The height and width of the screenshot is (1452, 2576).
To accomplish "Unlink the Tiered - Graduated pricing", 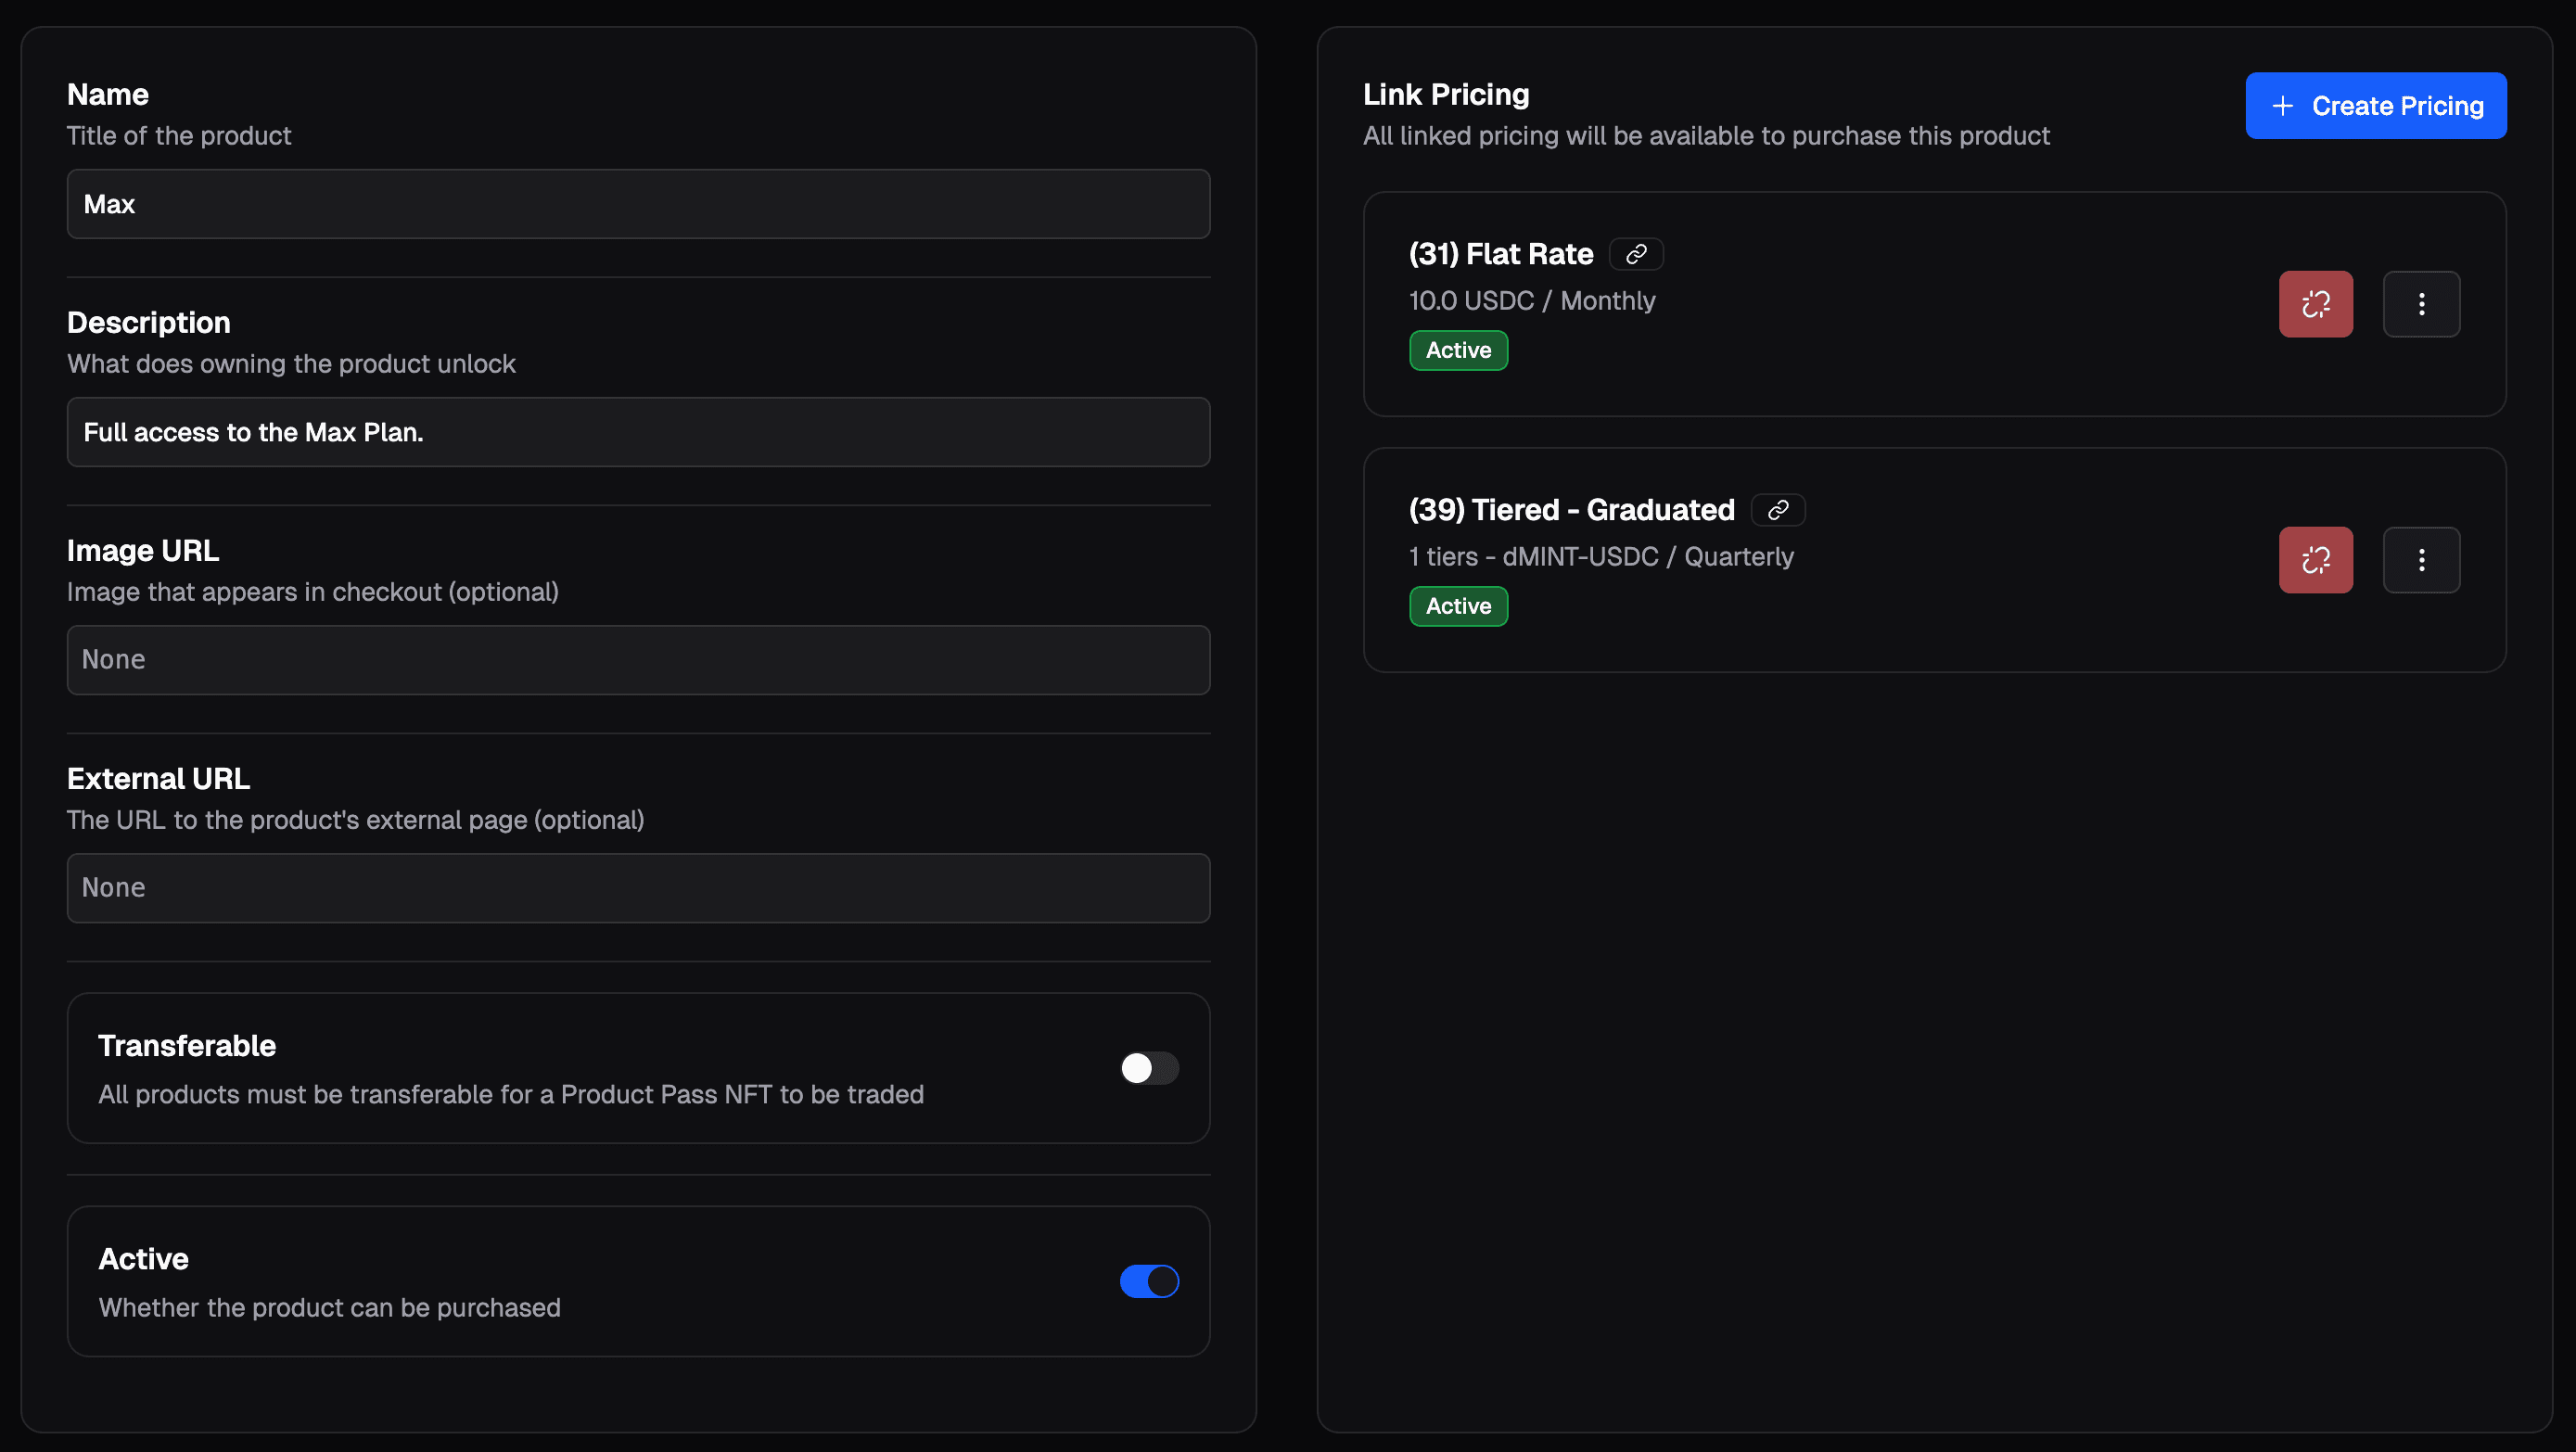I will (2316, 560).
